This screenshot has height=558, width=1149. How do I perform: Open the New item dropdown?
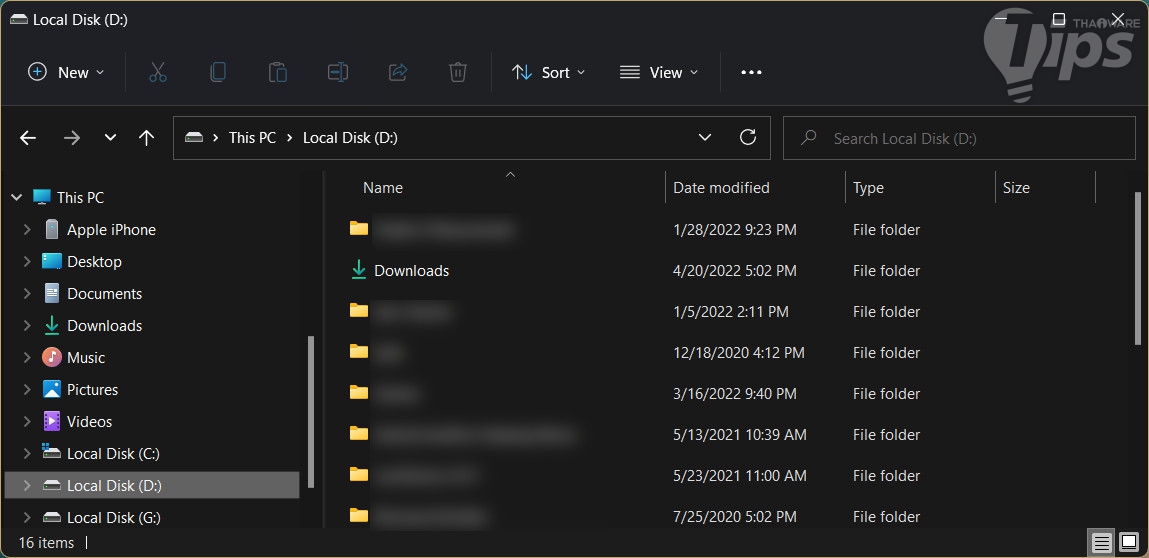coord(66,72)
